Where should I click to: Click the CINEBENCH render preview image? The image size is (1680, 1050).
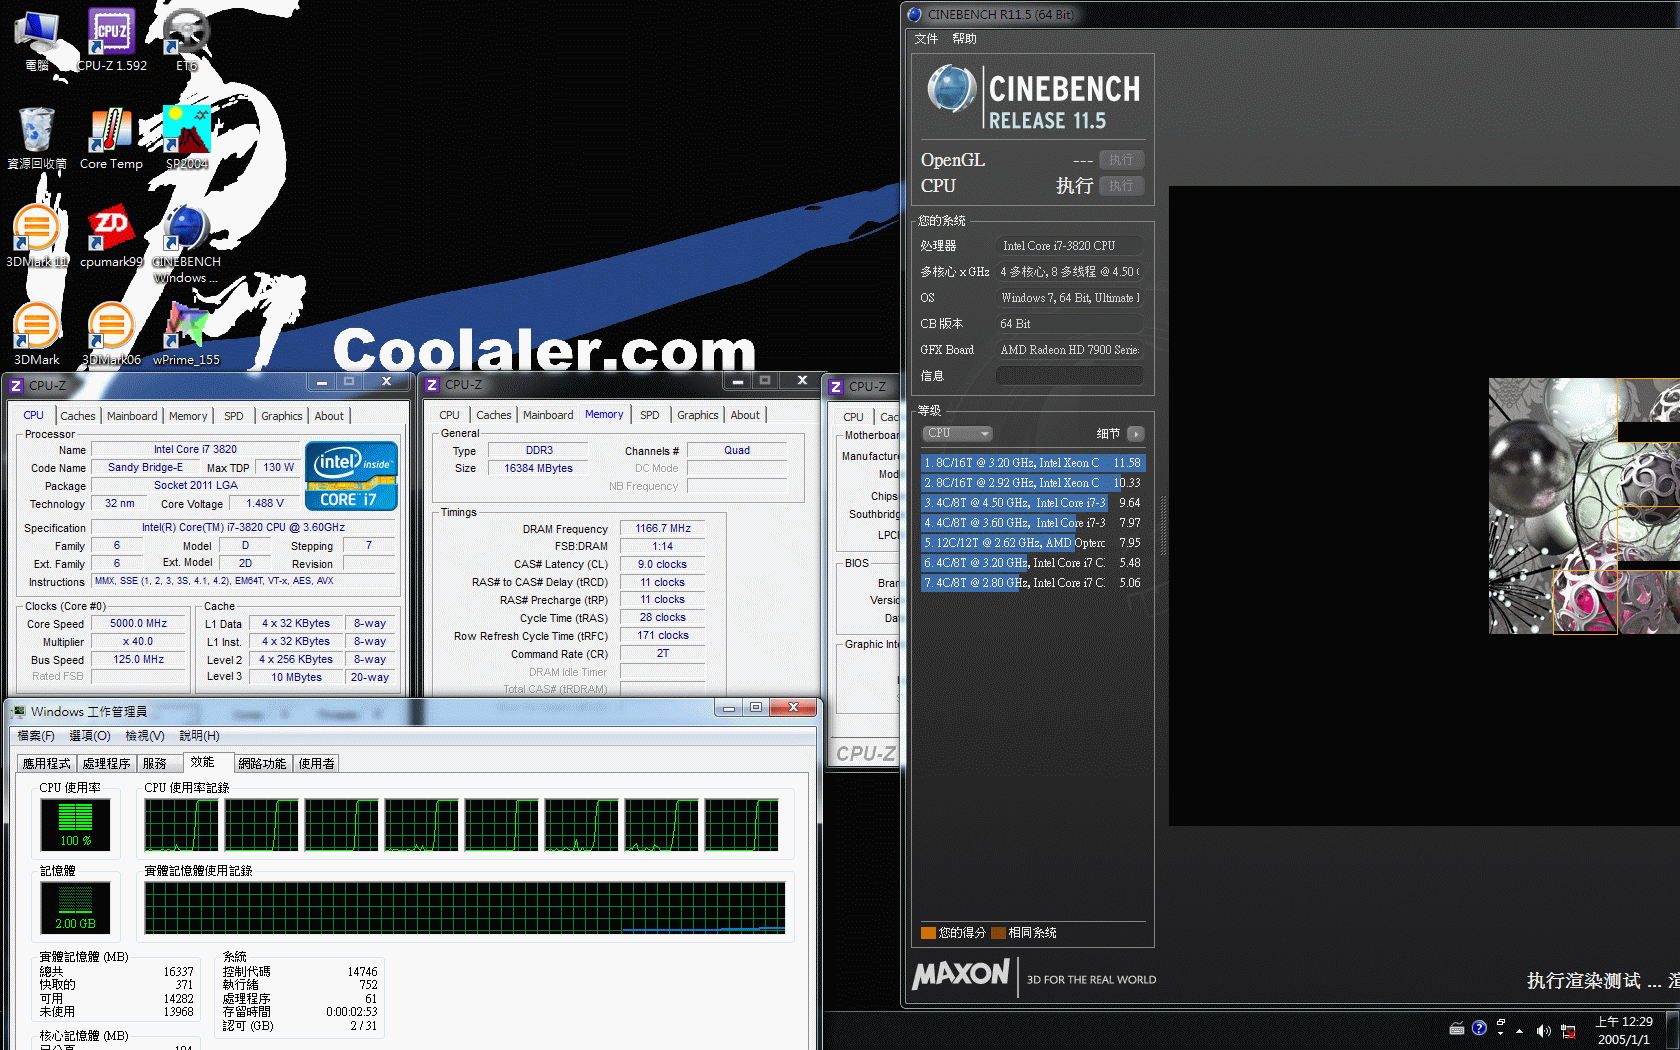pyautogui.click(x=1584, y=506)
